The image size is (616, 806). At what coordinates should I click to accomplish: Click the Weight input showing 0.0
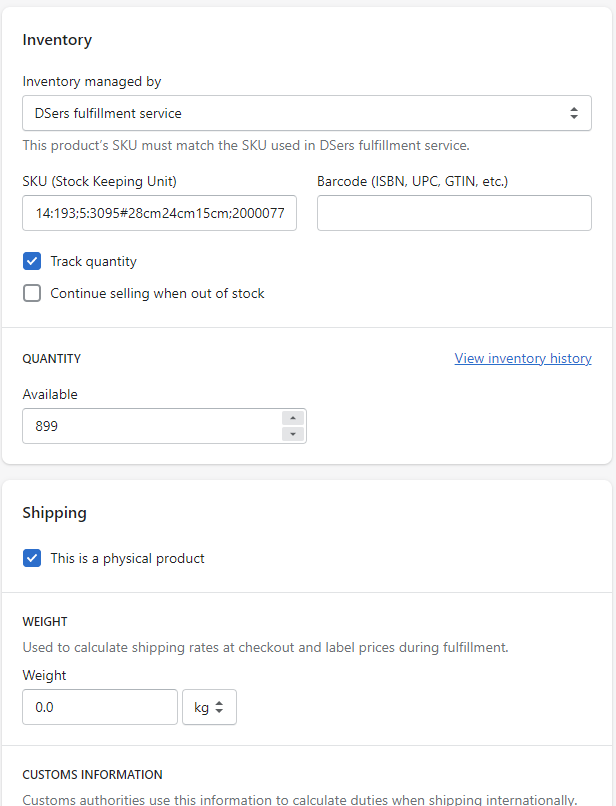[100, 707]
